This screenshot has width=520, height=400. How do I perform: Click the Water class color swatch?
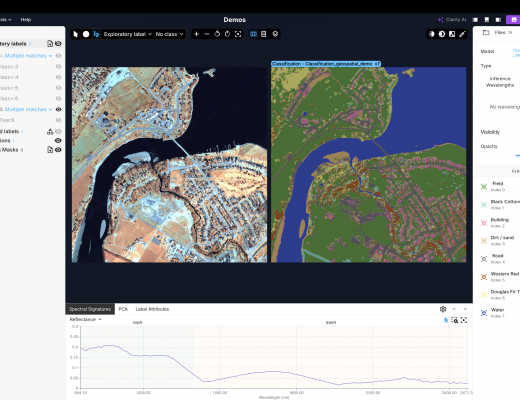tap(484, 313)
